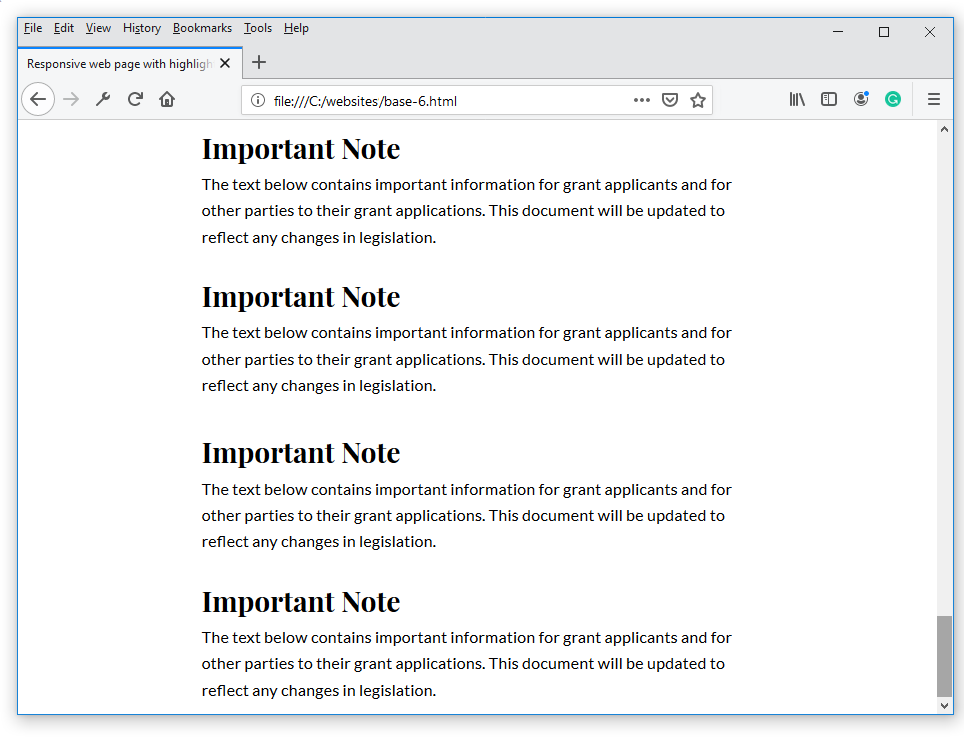Show site information icon in address bar
The height and width of the screenshot is (742, 964).
click(x=258, y=100)
